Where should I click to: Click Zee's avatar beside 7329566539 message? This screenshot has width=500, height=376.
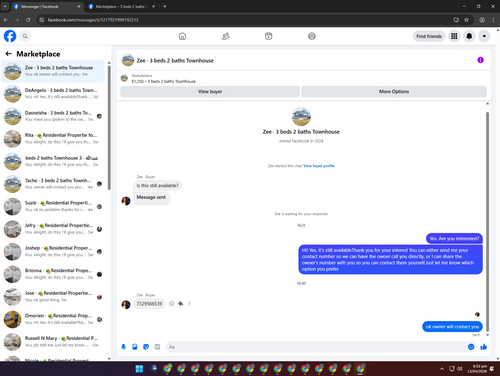(x=126, y=304)
